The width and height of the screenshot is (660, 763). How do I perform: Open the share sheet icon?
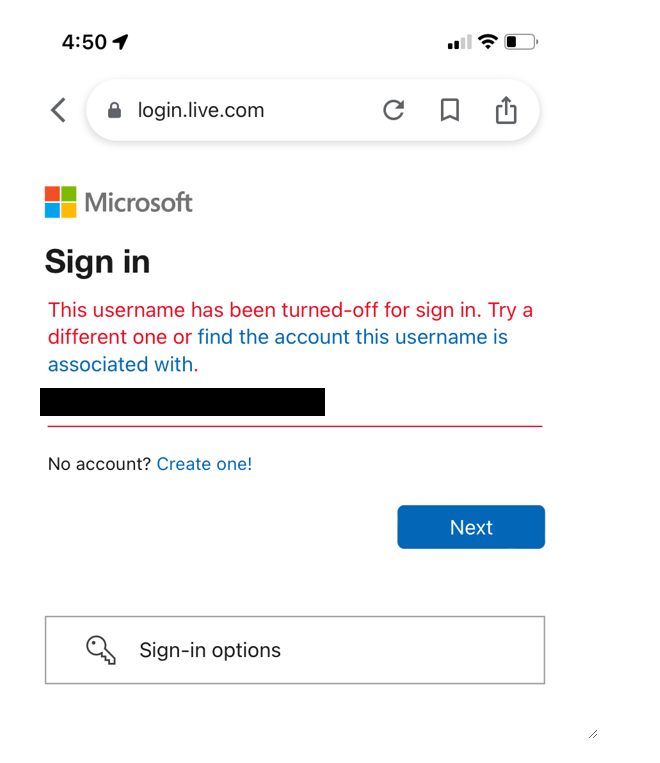coord(506,109)
